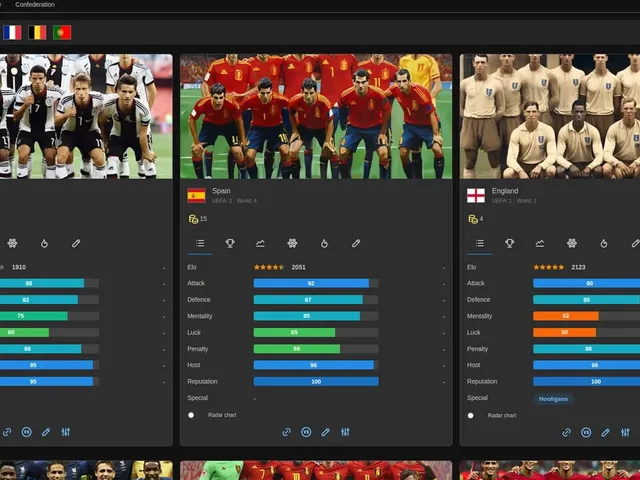Click Spain Elo value 2051
The width and height of the screenshot is (640, 480).
point(298,267)
